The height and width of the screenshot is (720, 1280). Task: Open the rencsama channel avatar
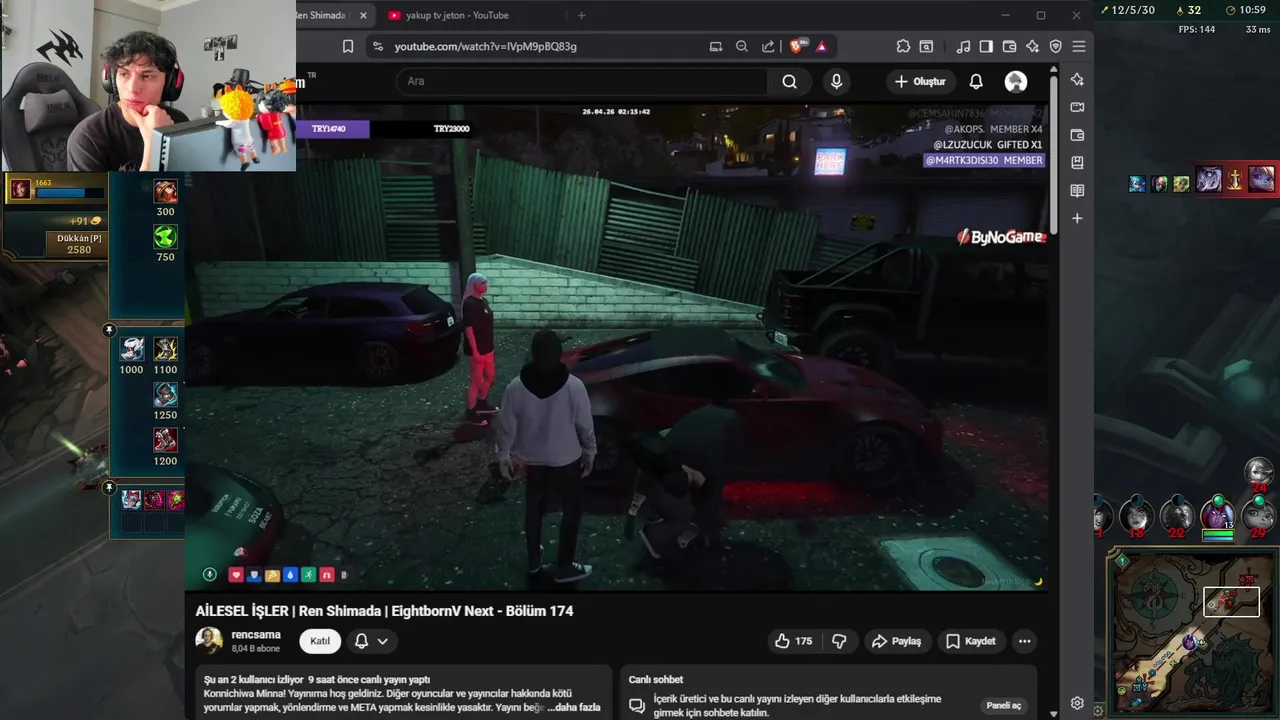(209, 640)
